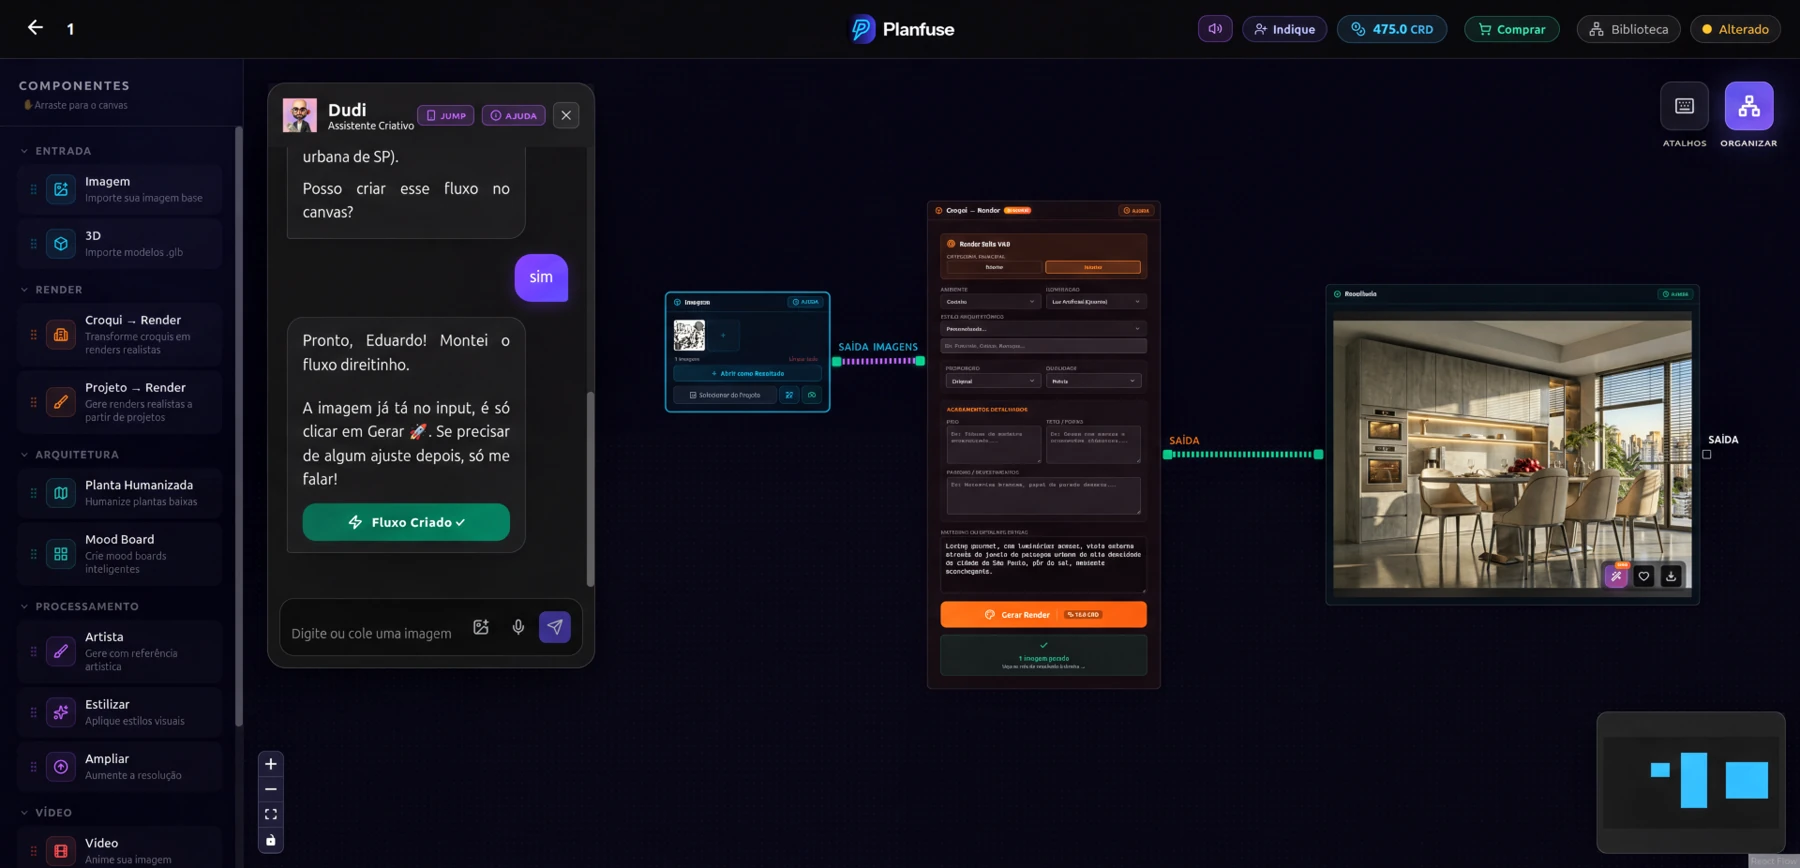Screen dimensions: 1800x868
Task: Click the Gerar Render button
Action: pos(1043,614)
